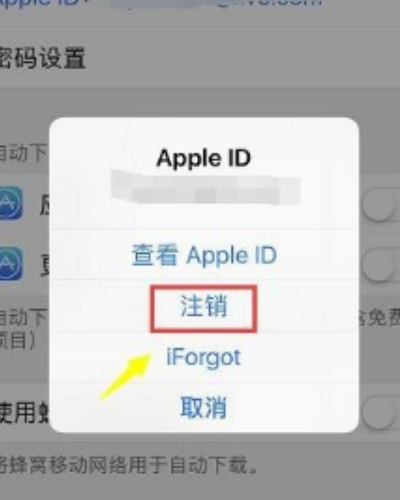Open the iForgot option
Image resolution: width=400 pixels, height=500 pixels.
(x=203, y=357)
